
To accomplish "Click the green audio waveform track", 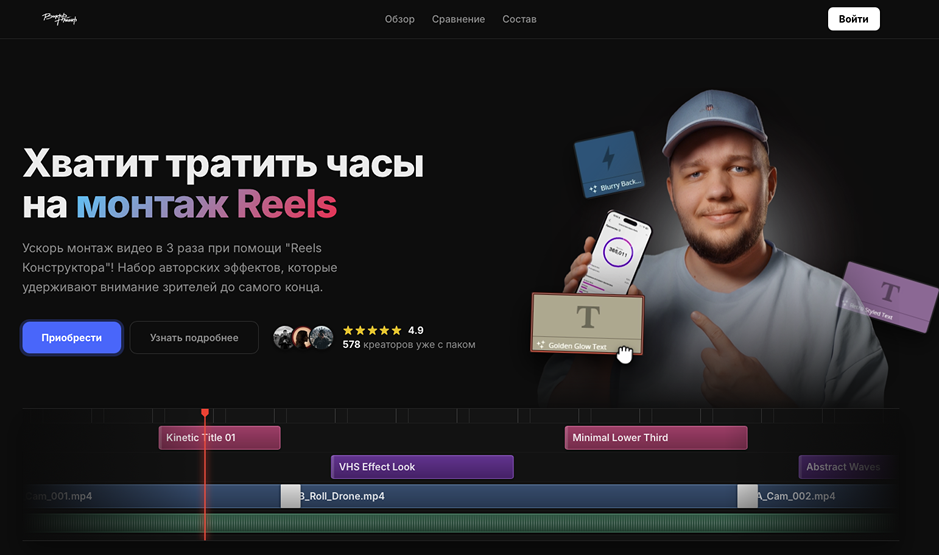I will (x=460, y=523).
